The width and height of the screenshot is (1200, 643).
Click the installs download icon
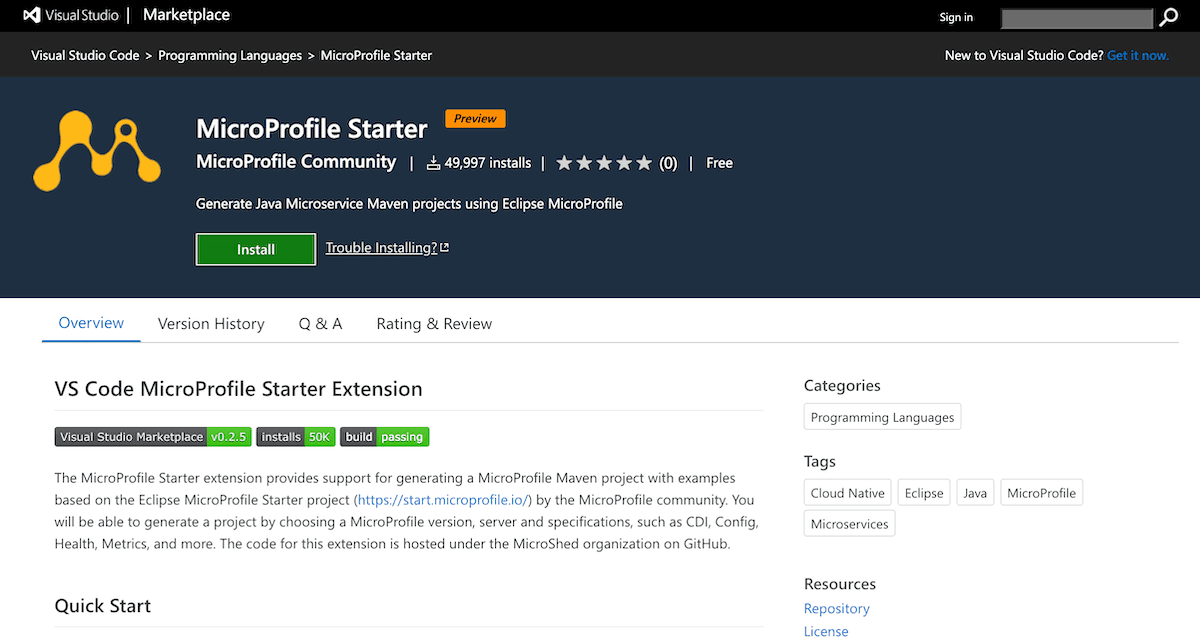(x=433, y=163)
